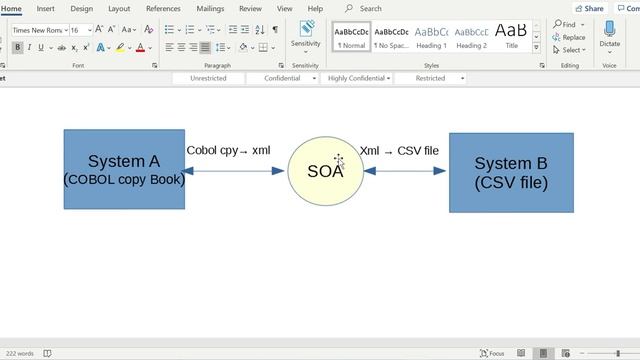Open the Help tab
Screen dimensions: 640x360
[x=315, y=9]
